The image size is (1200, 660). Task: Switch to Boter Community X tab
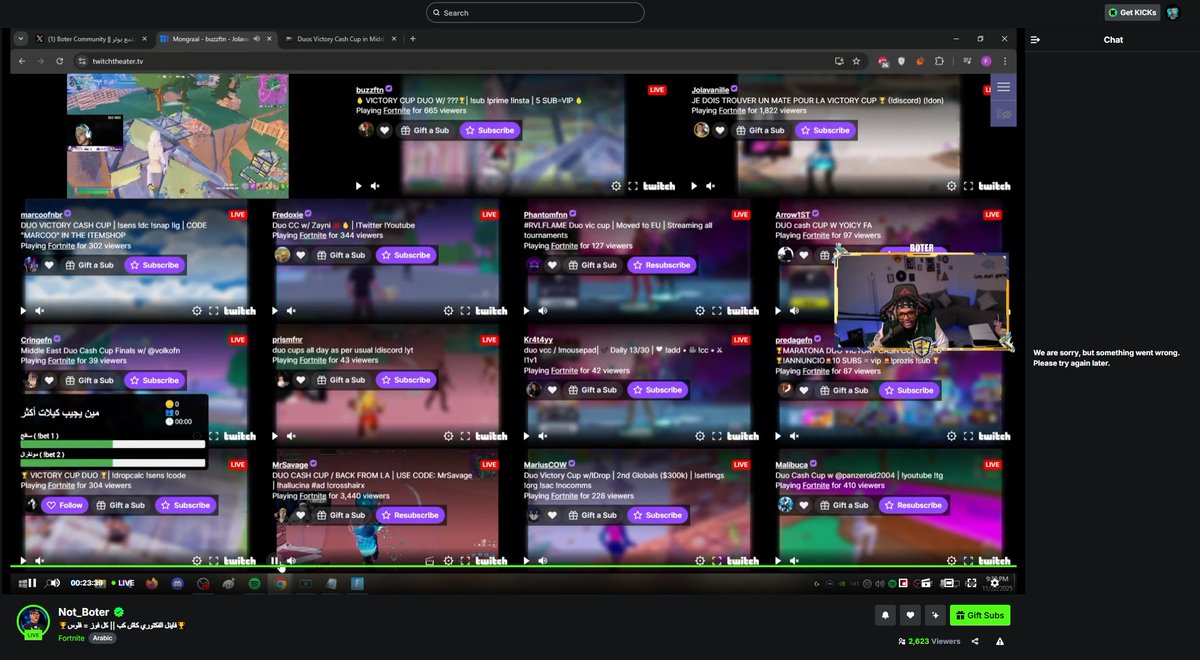(x=89, y=39)
